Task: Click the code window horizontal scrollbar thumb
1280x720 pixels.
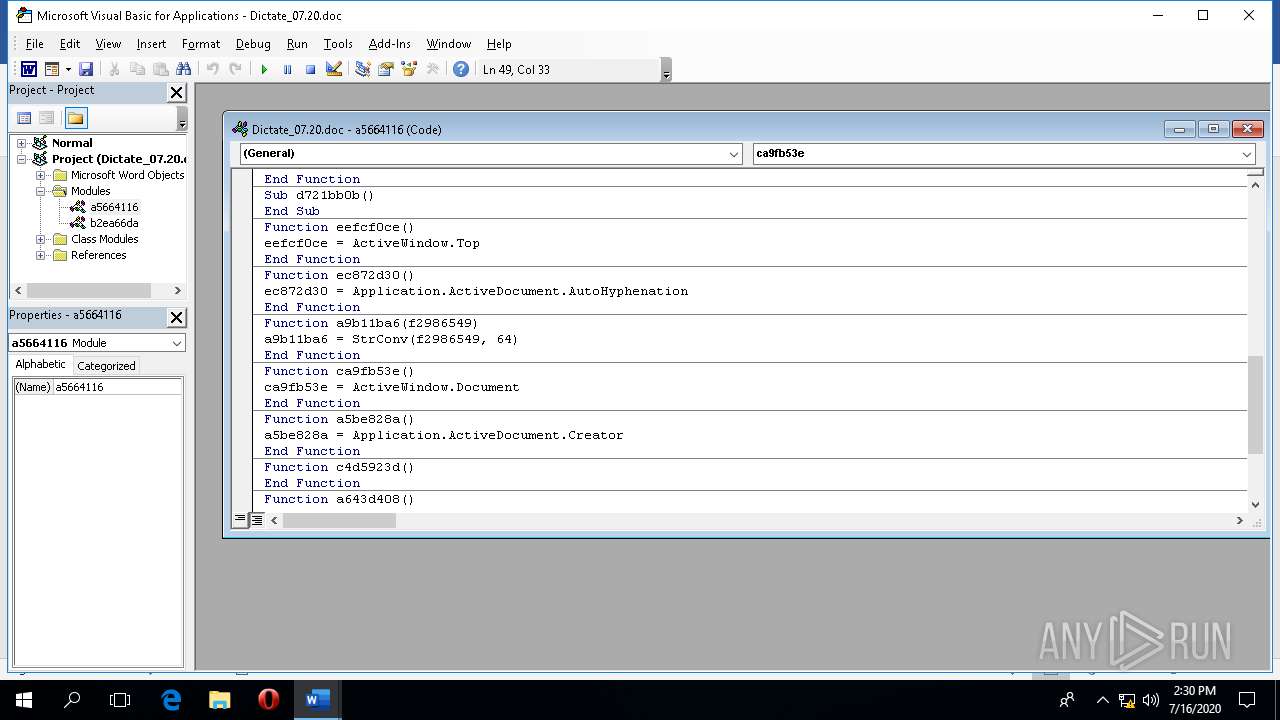Action: [339, 520]
